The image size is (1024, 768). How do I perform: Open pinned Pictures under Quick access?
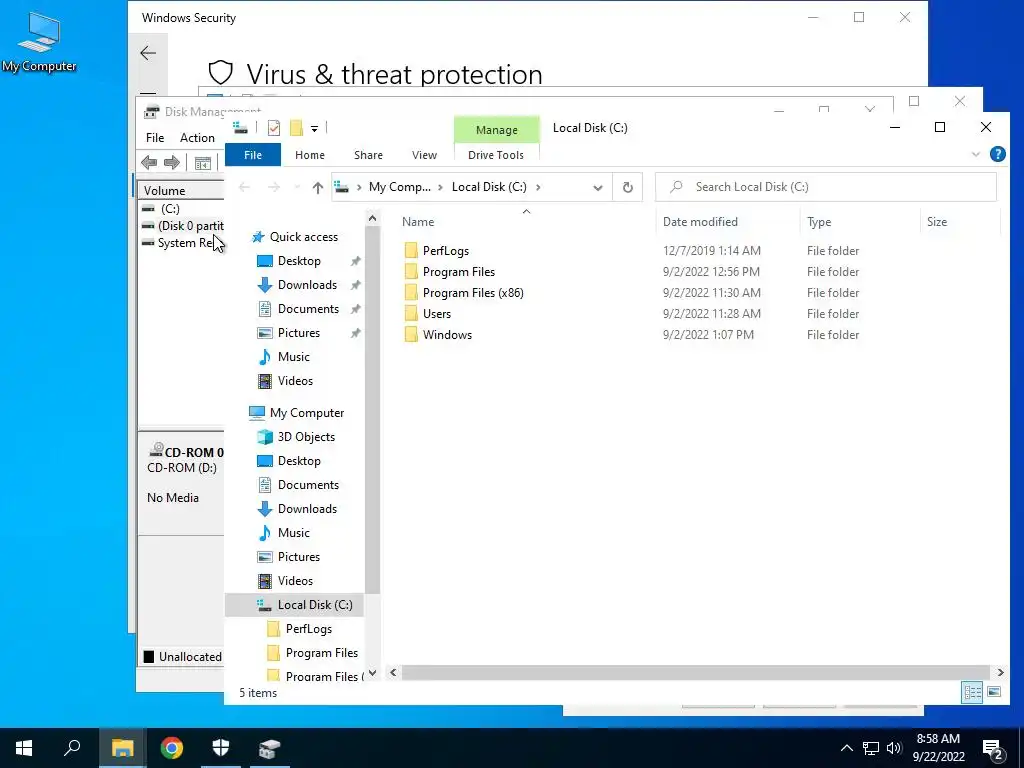(298, 333)
